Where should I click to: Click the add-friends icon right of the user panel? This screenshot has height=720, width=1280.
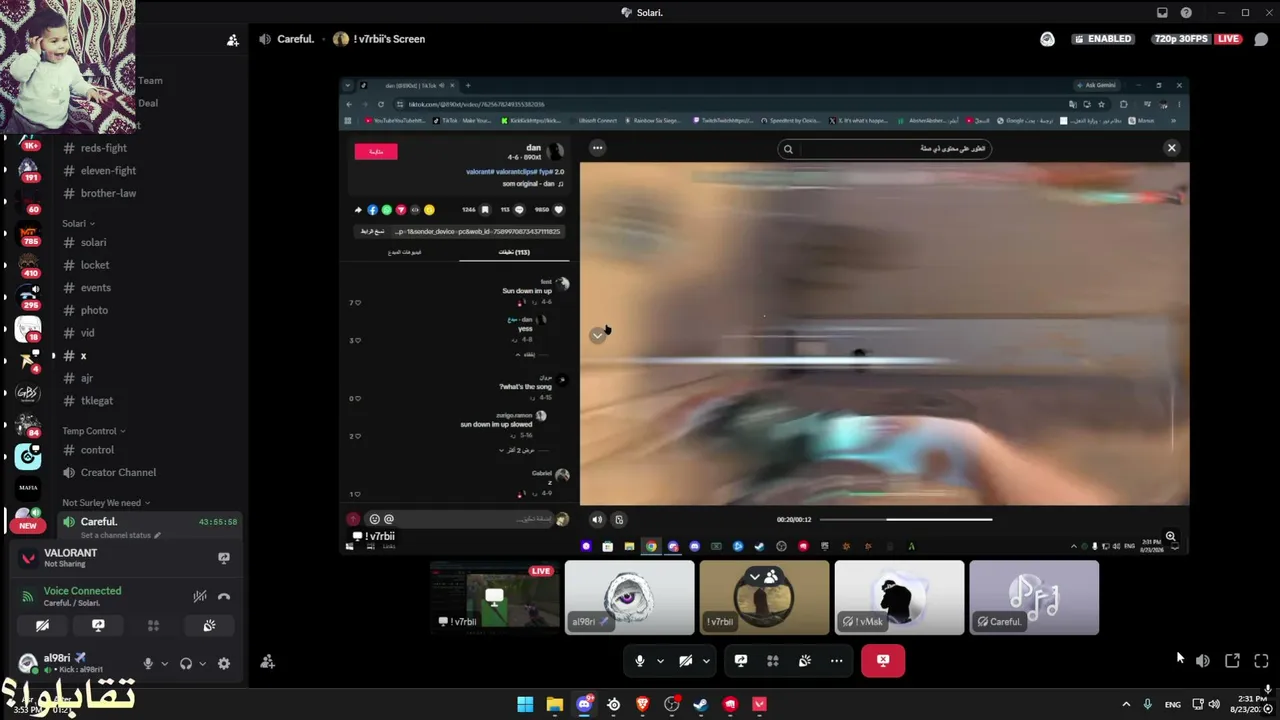coord(267,661)
